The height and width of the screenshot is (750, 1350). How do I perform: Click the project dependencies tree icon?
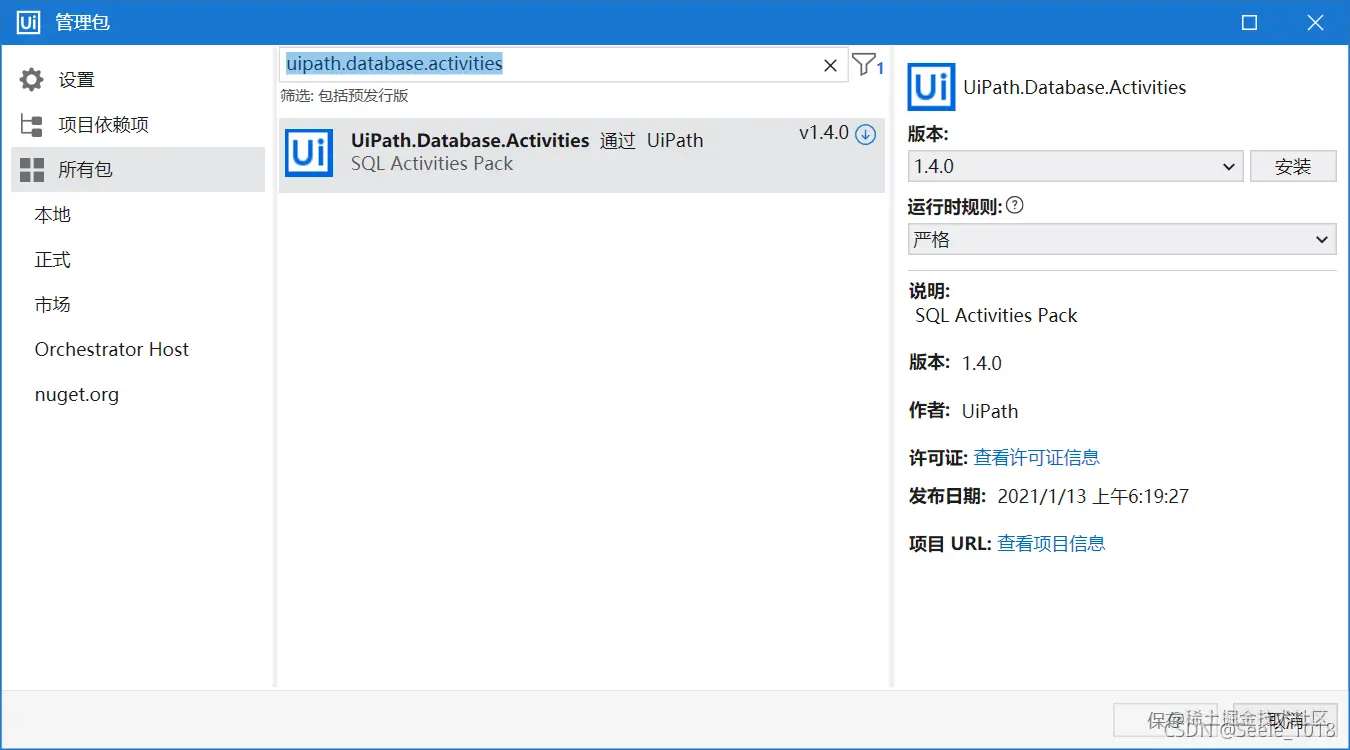[32, 125]
